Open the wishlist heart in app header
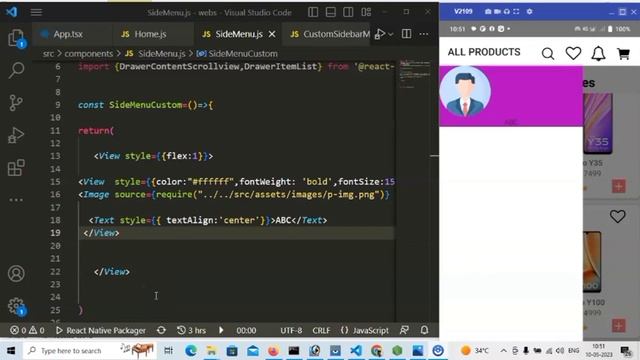This screenshot has width=640, height=360. point(573,53)
